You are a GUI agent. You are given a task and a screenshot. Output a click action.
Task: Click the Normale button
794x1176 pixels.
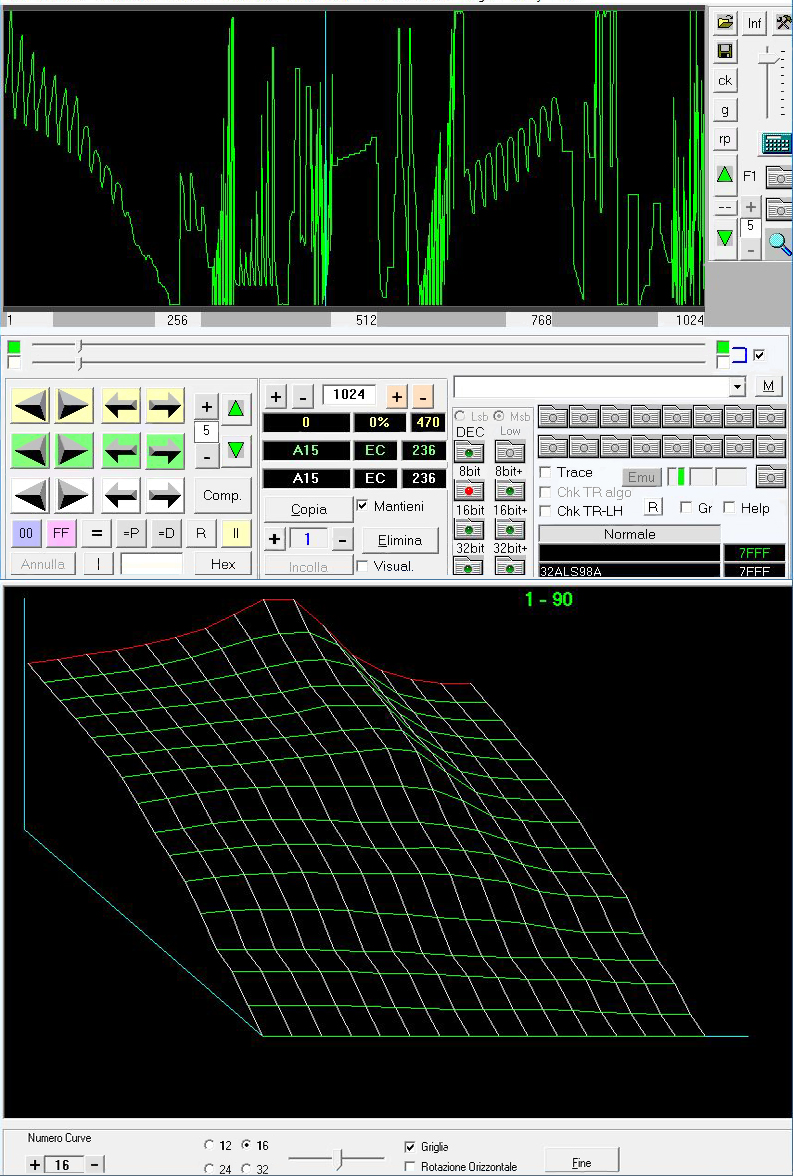click(x=629, y=534)
